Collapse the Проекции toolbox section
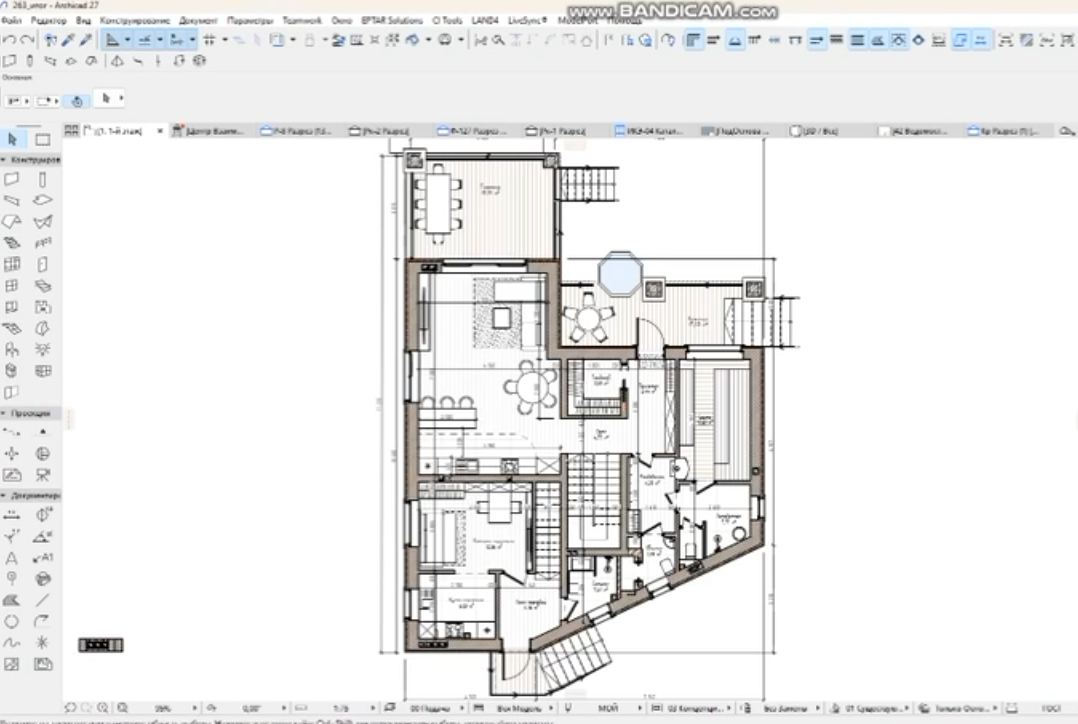Screen dimensions: 1078x724 (x=4, y=412)
